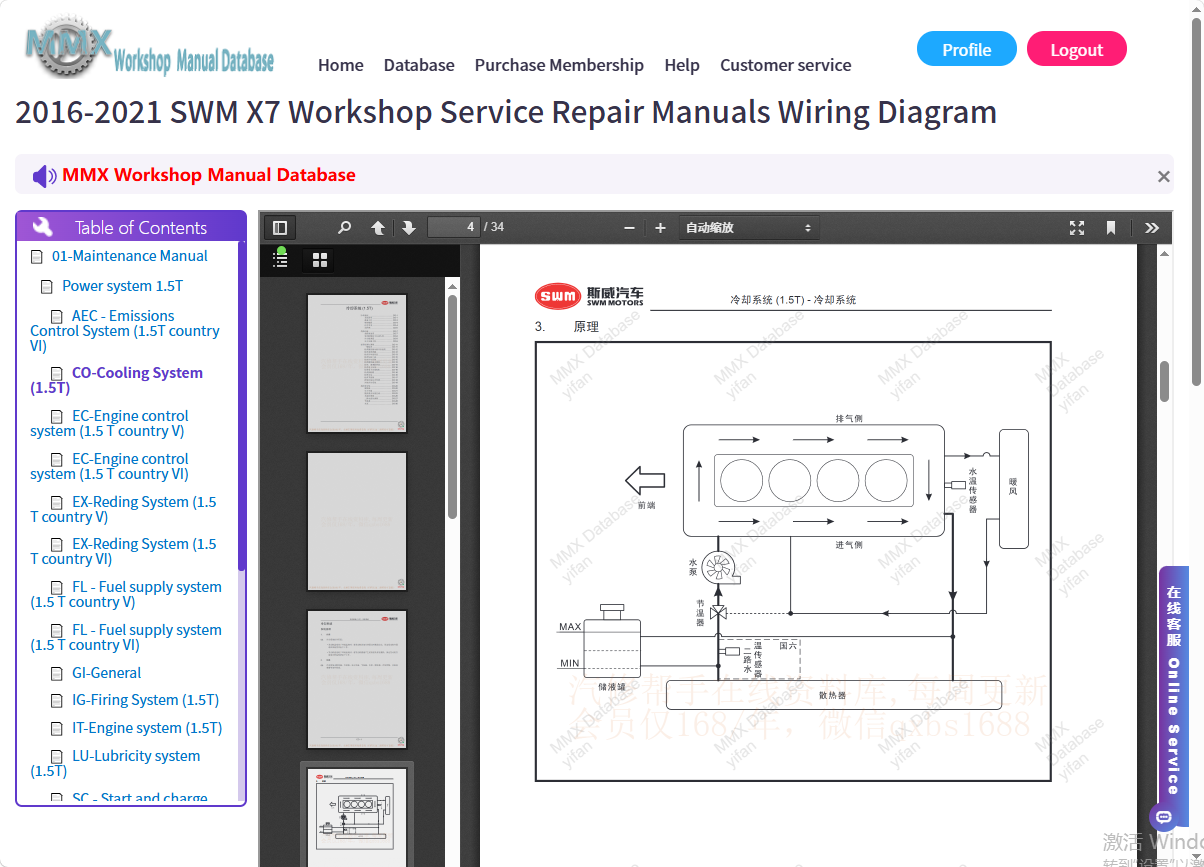Click the Profile button
This screenshot has height=867, width=1204.
967,50
